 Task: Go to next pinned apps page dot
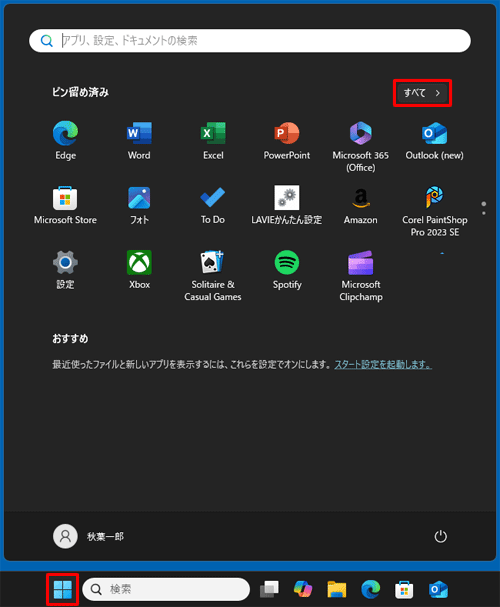(x=484, y=213)
